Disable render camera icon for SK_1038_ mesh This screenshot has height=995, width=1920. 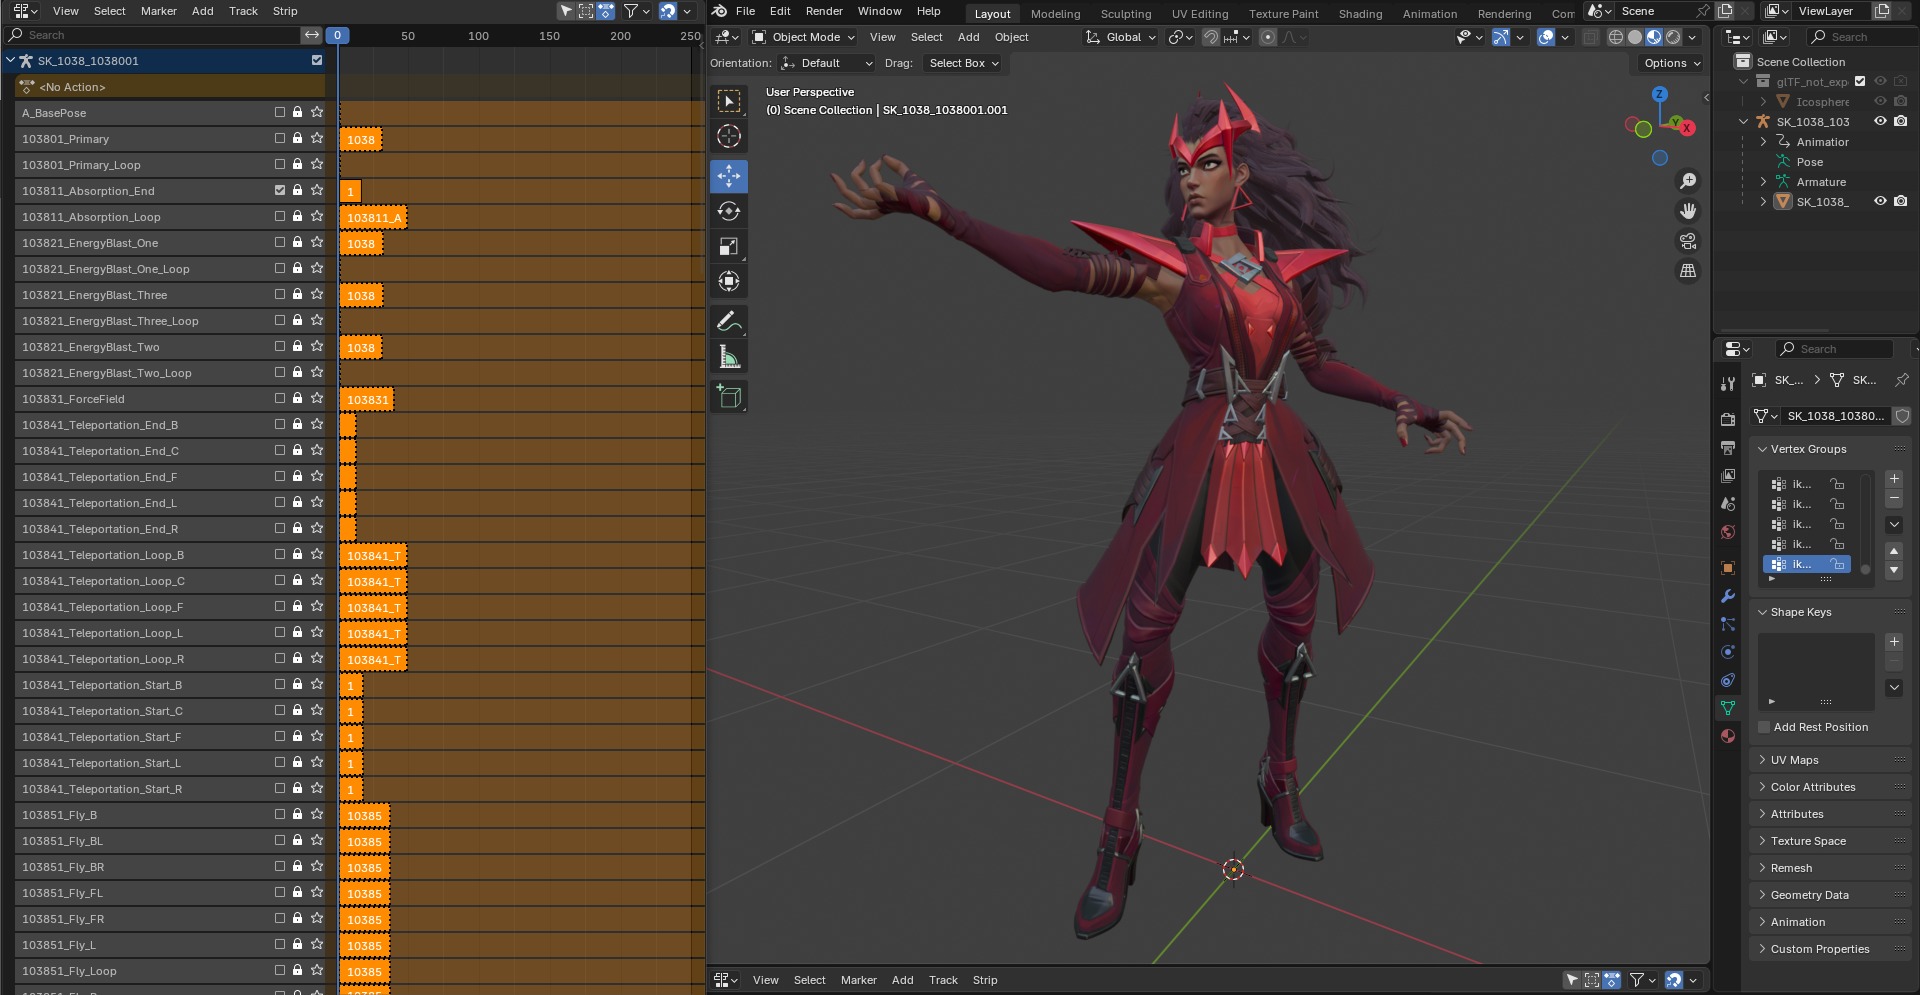pos(1901,201)
